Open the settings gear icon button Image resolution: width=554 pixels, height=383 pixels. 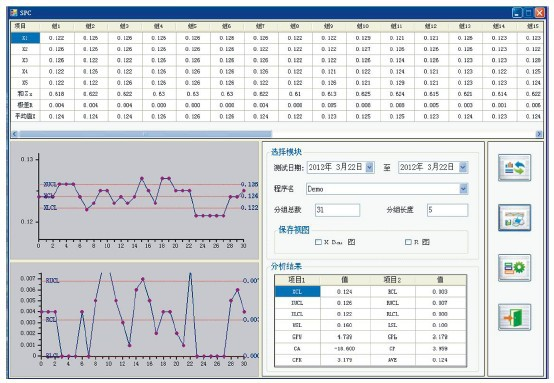coord(514,267)
